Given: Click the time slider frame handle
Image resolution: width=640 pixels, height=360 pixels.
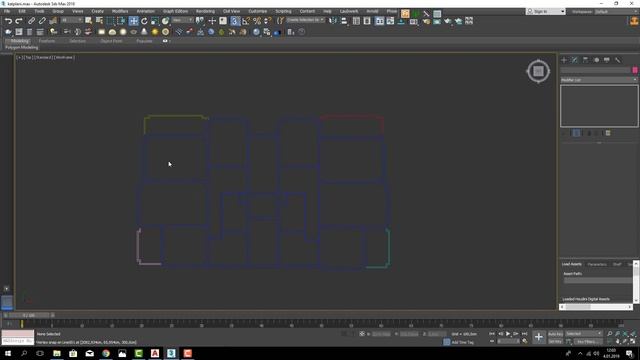Looking at the screenshot, I should [x=29, y=315].
